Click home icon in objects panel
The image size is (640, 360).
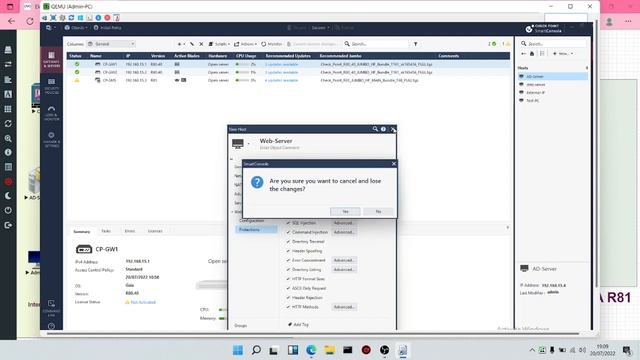(x=532, y=53)
